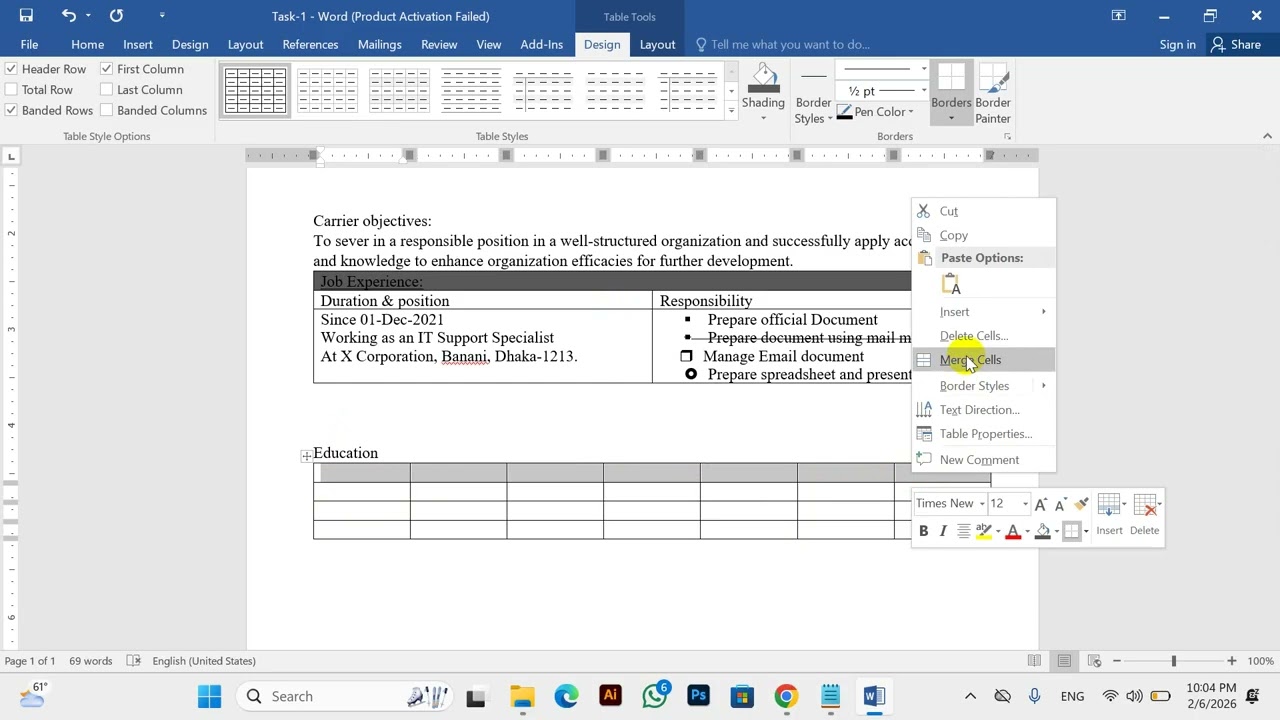Choose Keep Text Only paste option icon
The height and width of the screenshot is (720, 1280).
pos(951,285)
